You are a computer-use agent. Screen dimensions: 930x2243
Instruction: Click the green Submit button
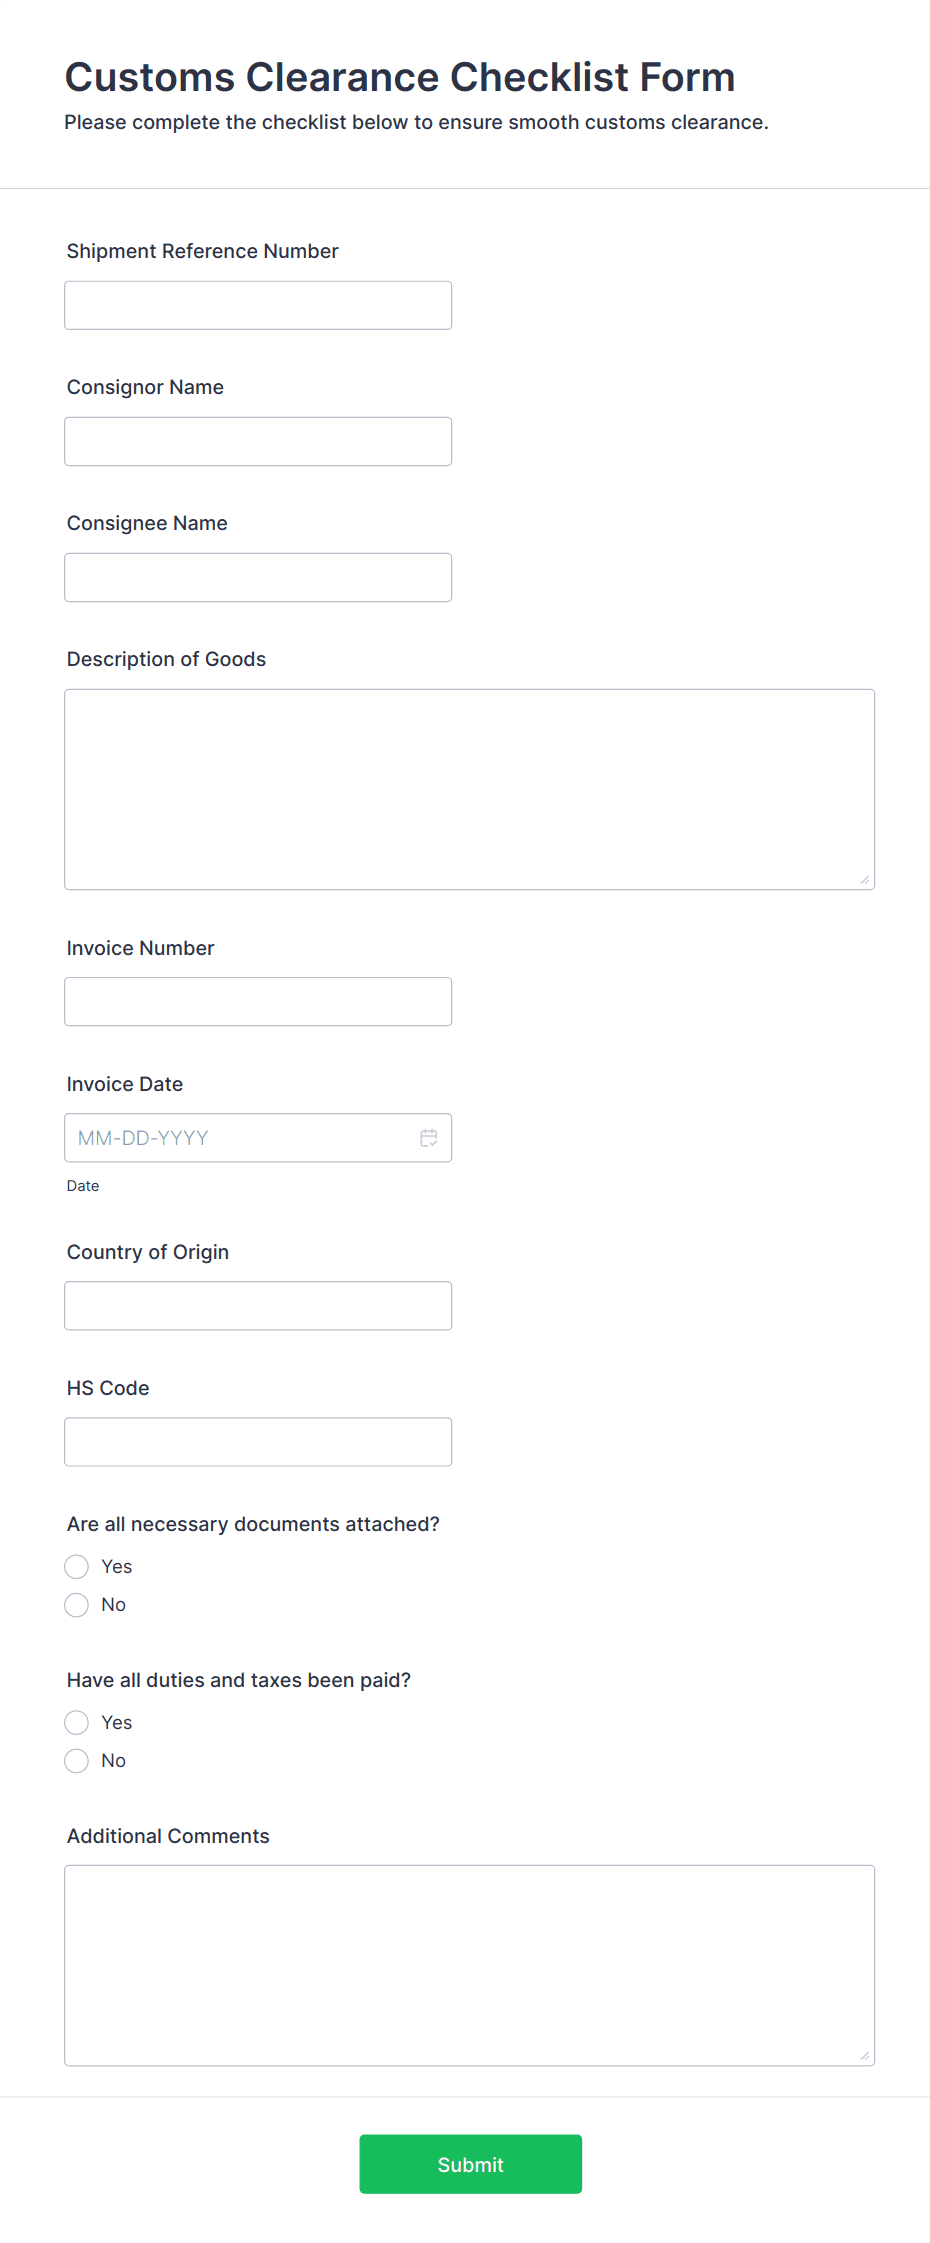coord(471,2164)
